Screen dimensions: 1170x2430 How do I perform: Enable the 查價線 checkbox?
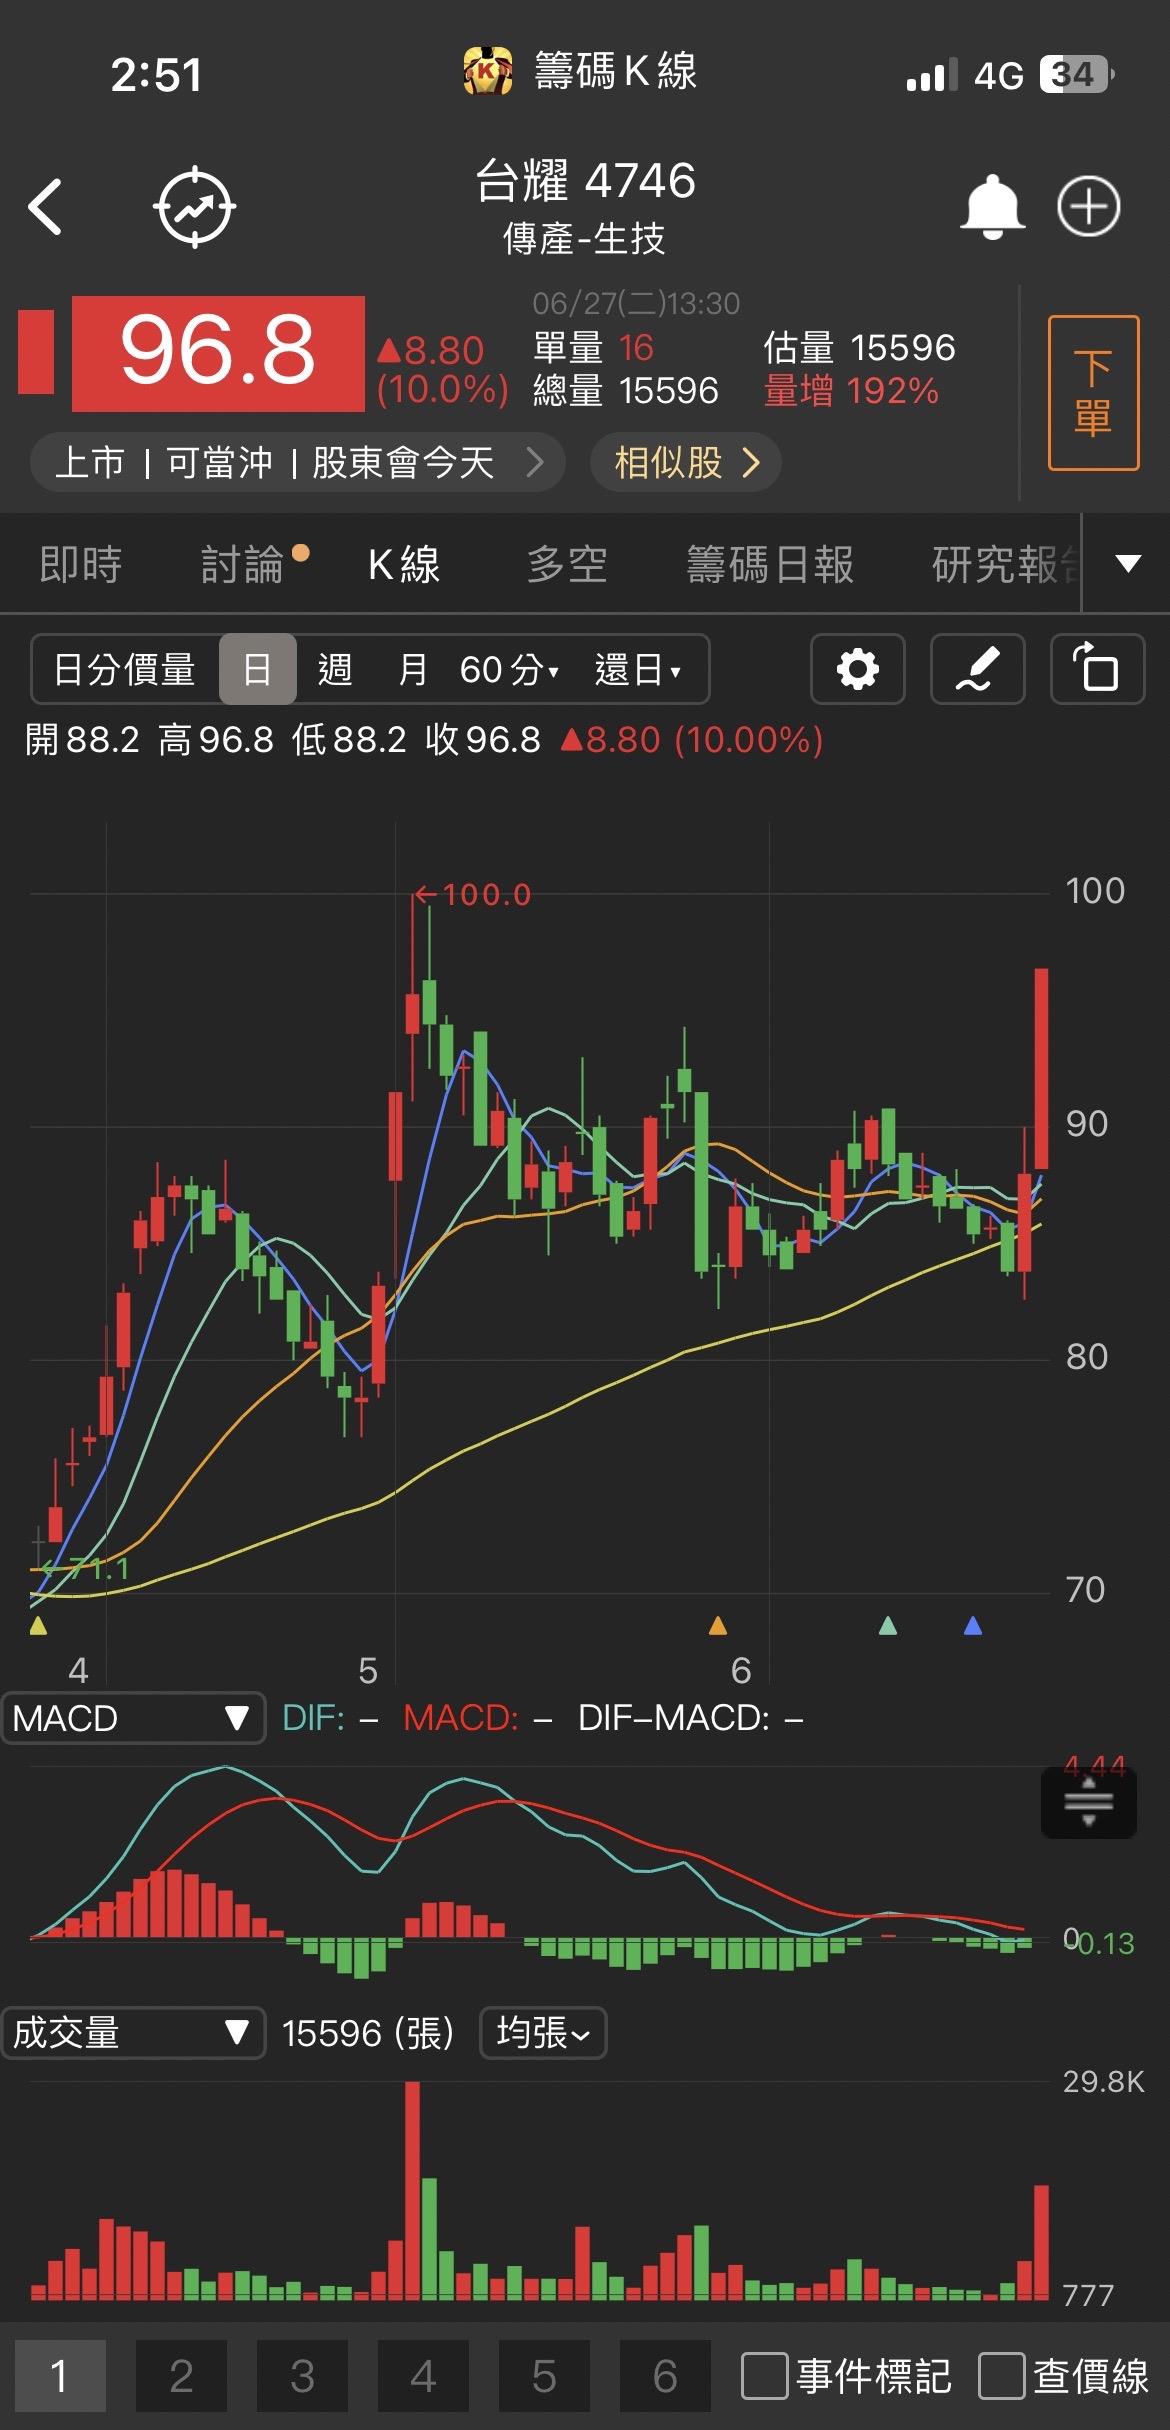click(x=1001, y=2376)
